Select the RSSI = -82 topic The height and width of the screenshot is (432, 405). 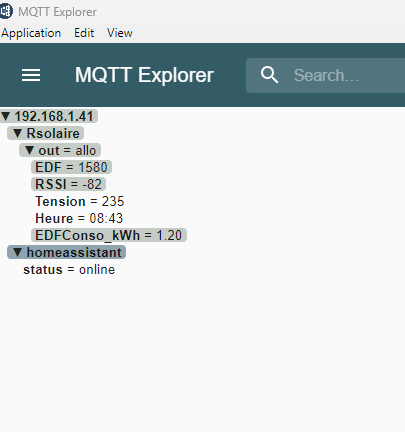point(68,184)
